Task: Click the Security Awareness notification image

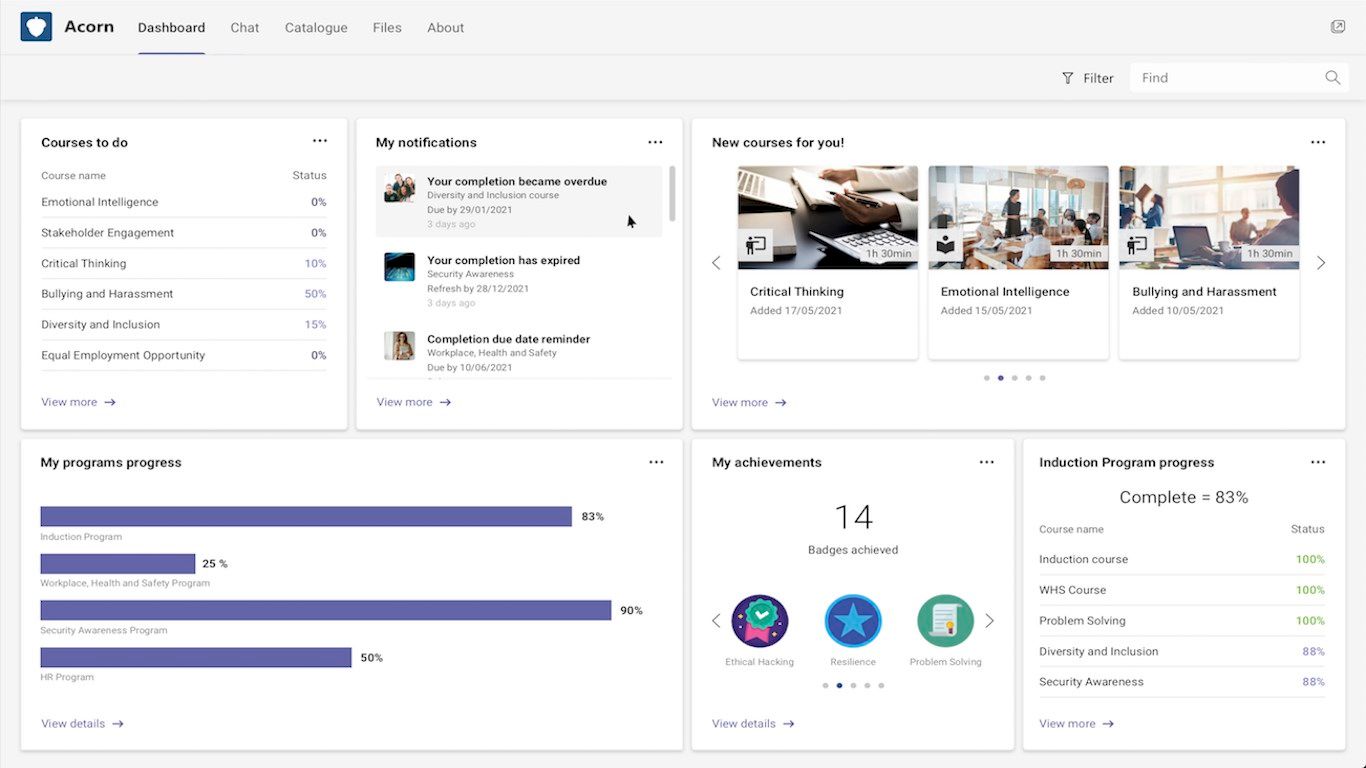Action: point(400,267)
